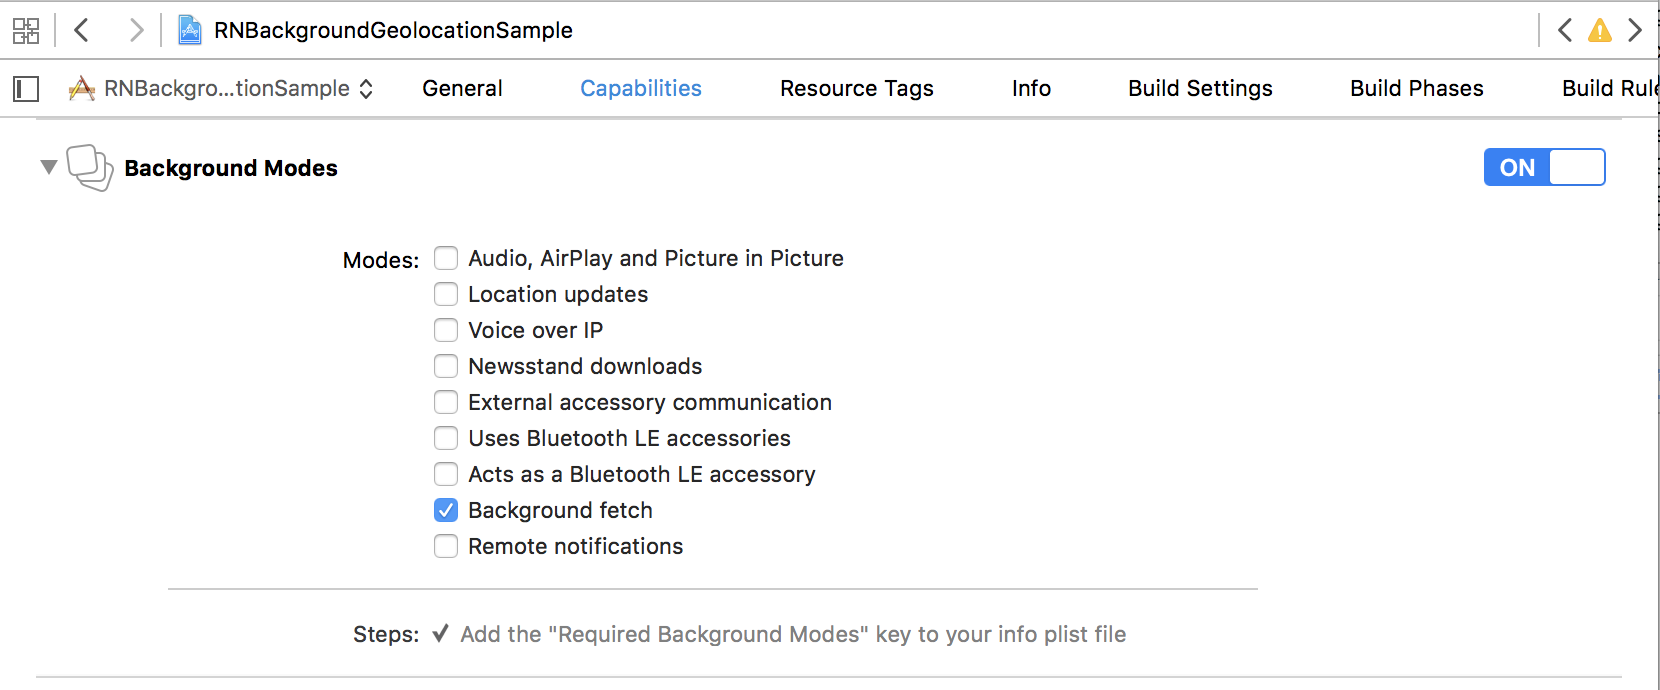Screen dimensions: 1660x690
Task: Enable the Location updates checkbox
Action: coord(446,294)
